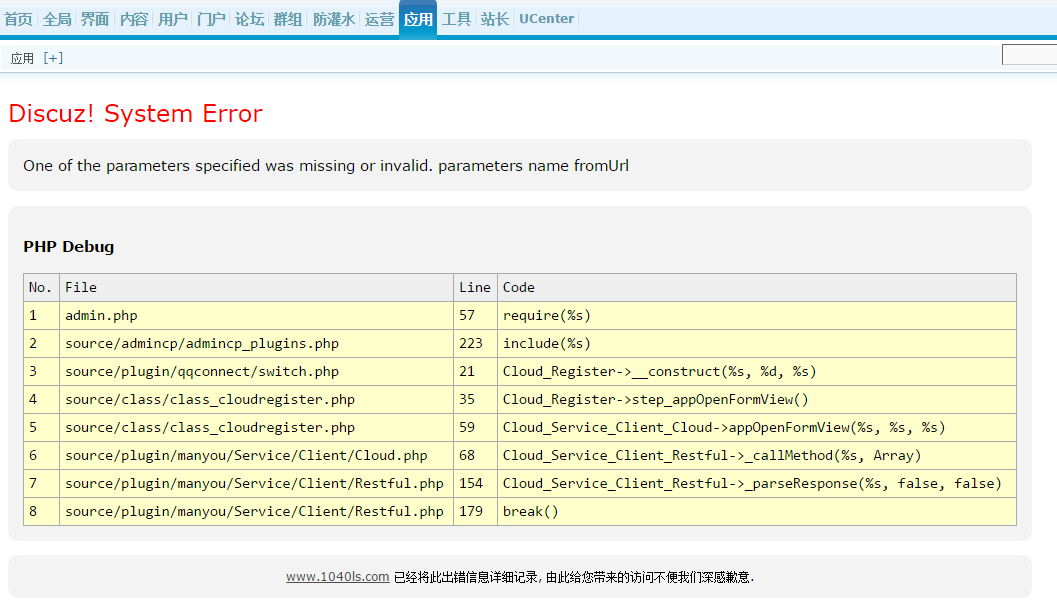Open the 工具 tab
The width and height of the screenshot is (1057, 606).
pyautogui.click(x=456, y=19)
